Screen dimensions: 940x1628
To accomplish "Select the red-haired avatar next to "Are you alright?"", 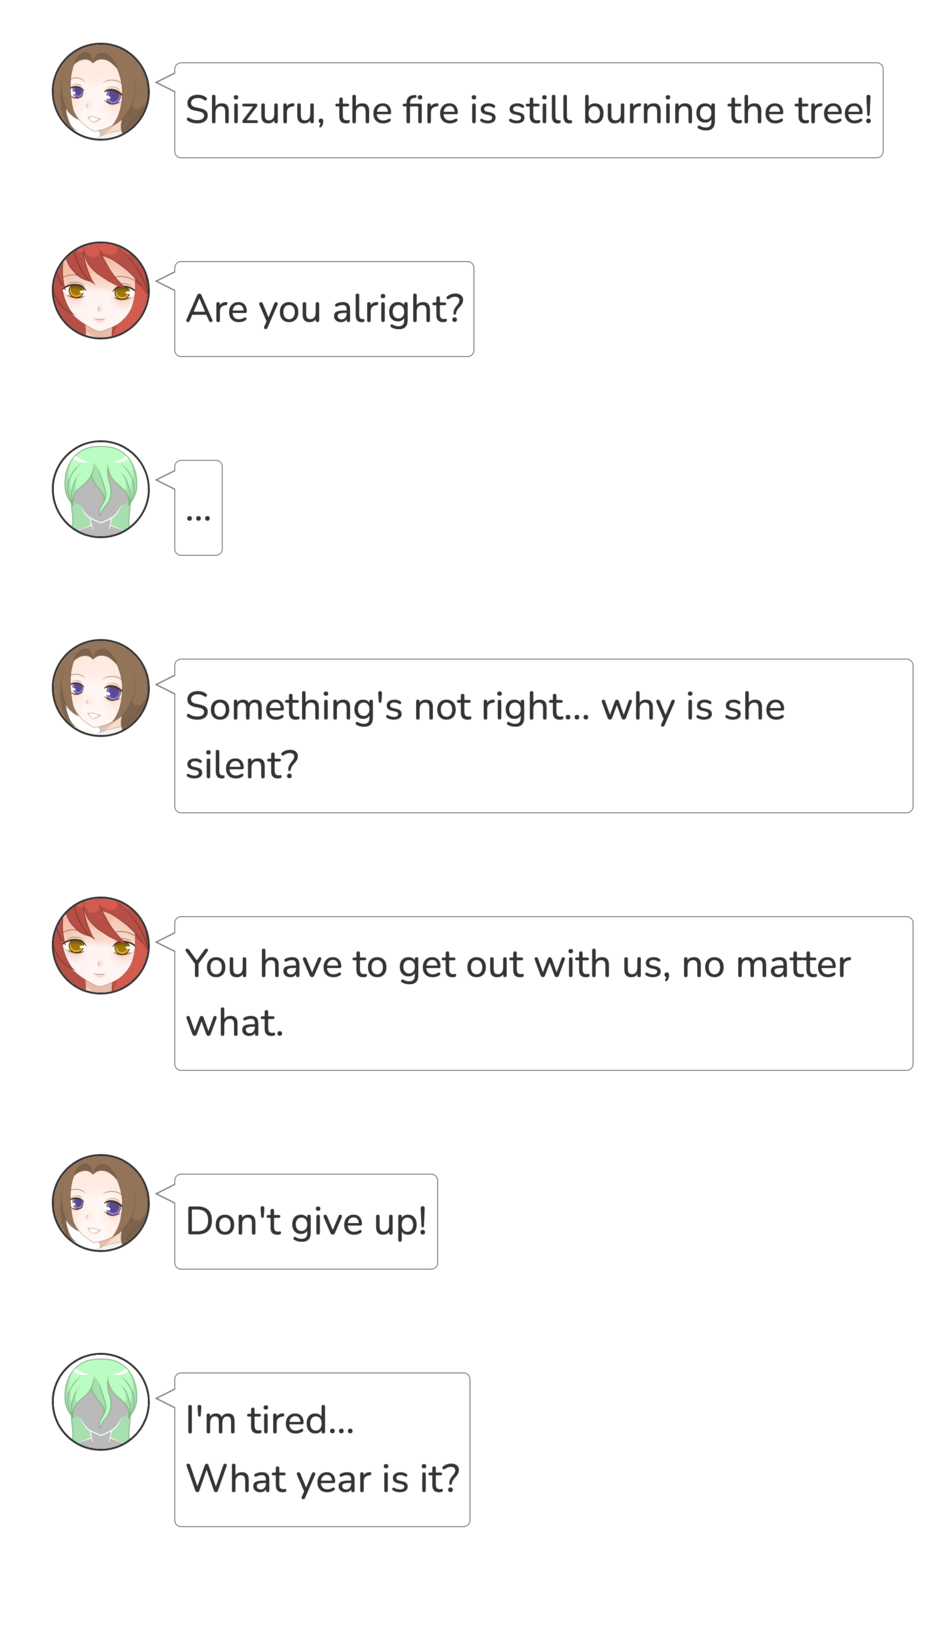I will (101, 290).
